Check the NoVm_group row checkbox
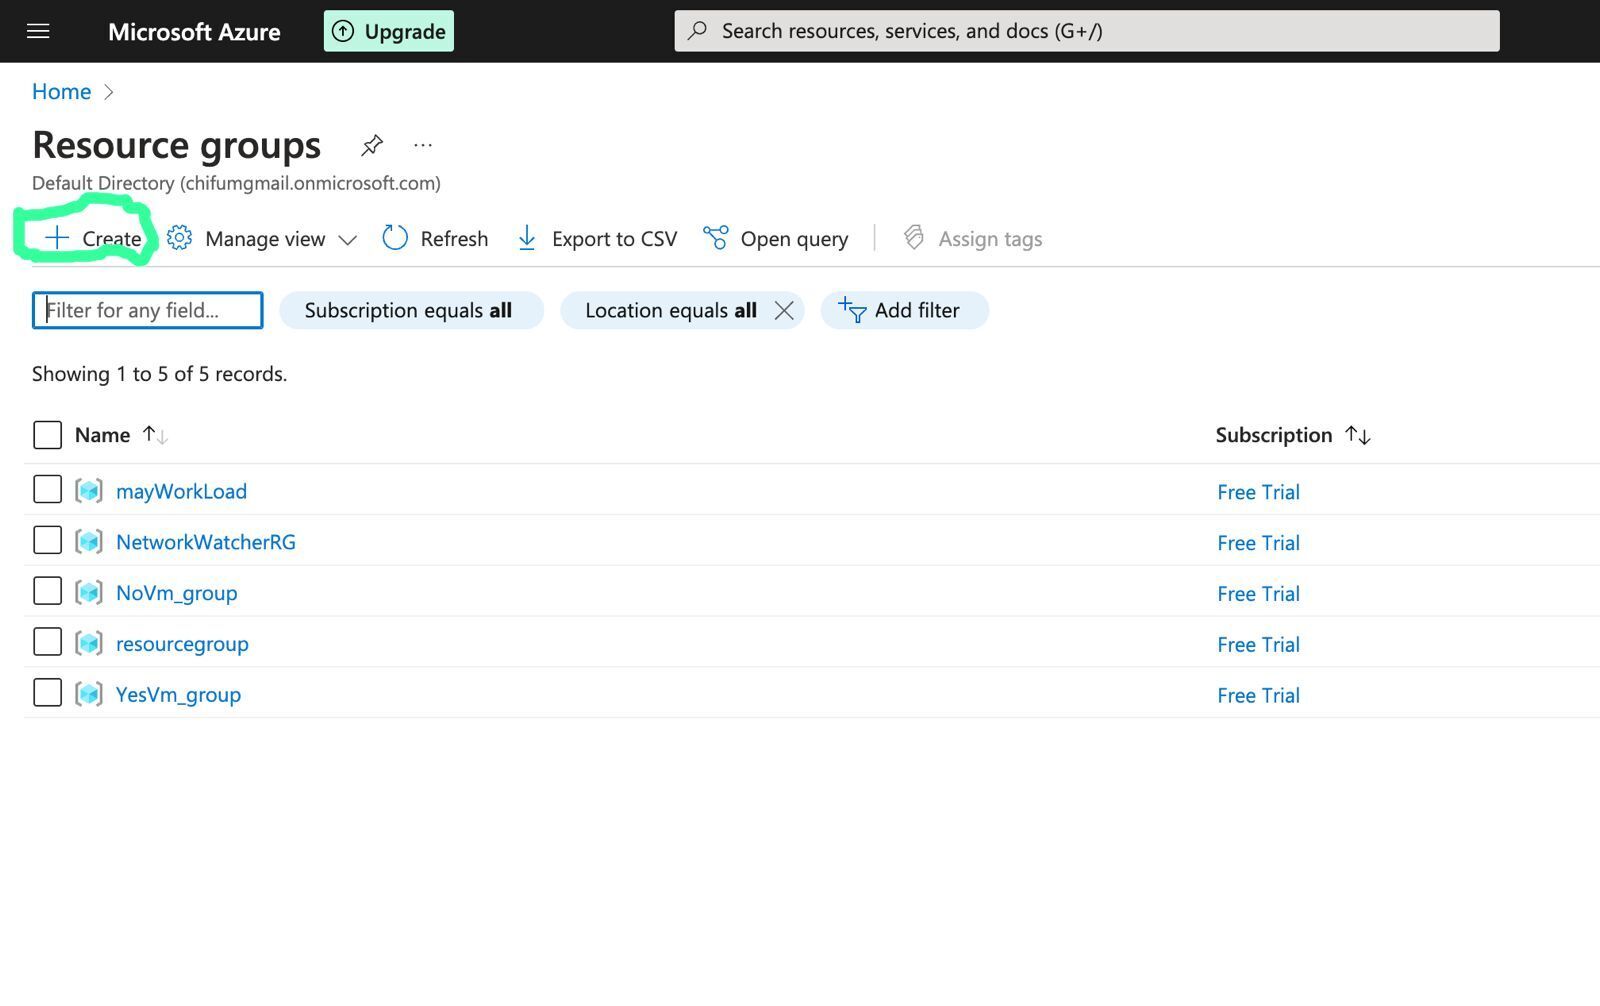 coord(47,592)
